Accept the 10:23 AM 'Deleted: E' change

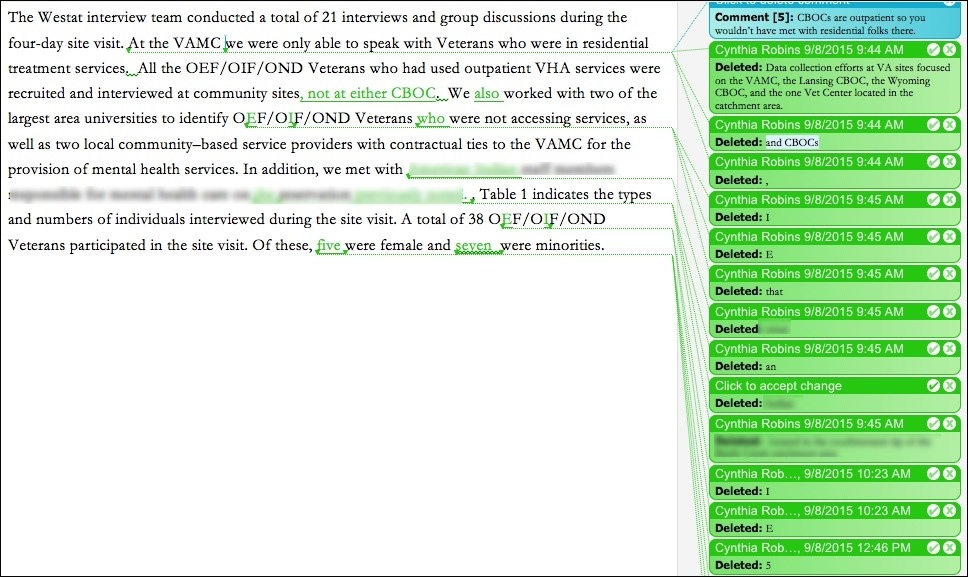tap(932, 511)
